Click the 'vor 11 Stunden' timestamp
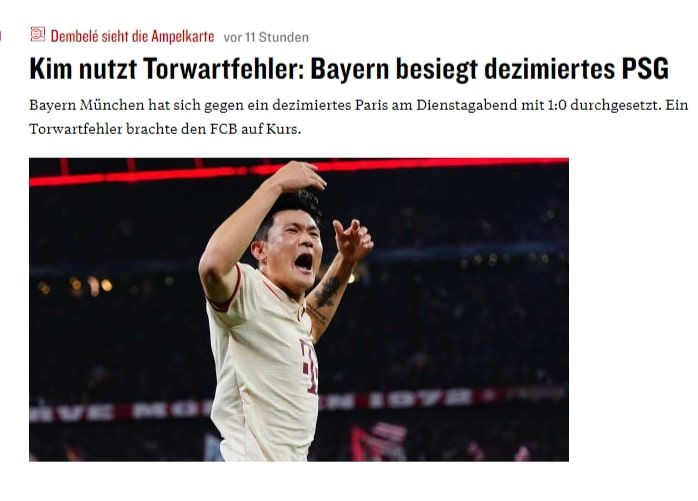Screen dimensions: 698x501 [x=266, y=37]
